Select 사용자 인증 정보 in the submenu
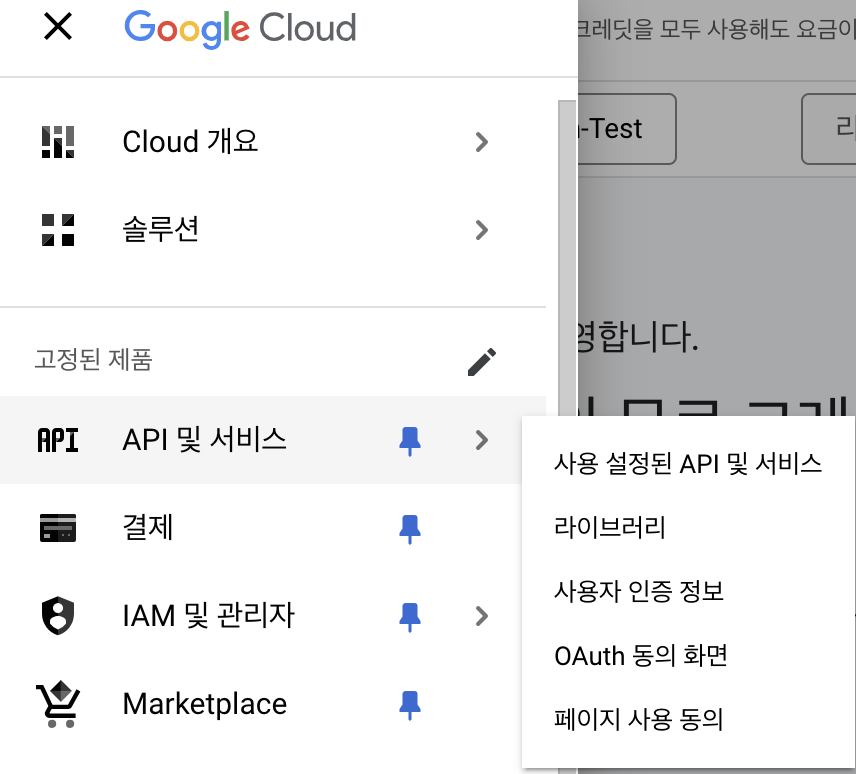The width and height of the screenshot is (856, 774). click(x=688, y=592)
